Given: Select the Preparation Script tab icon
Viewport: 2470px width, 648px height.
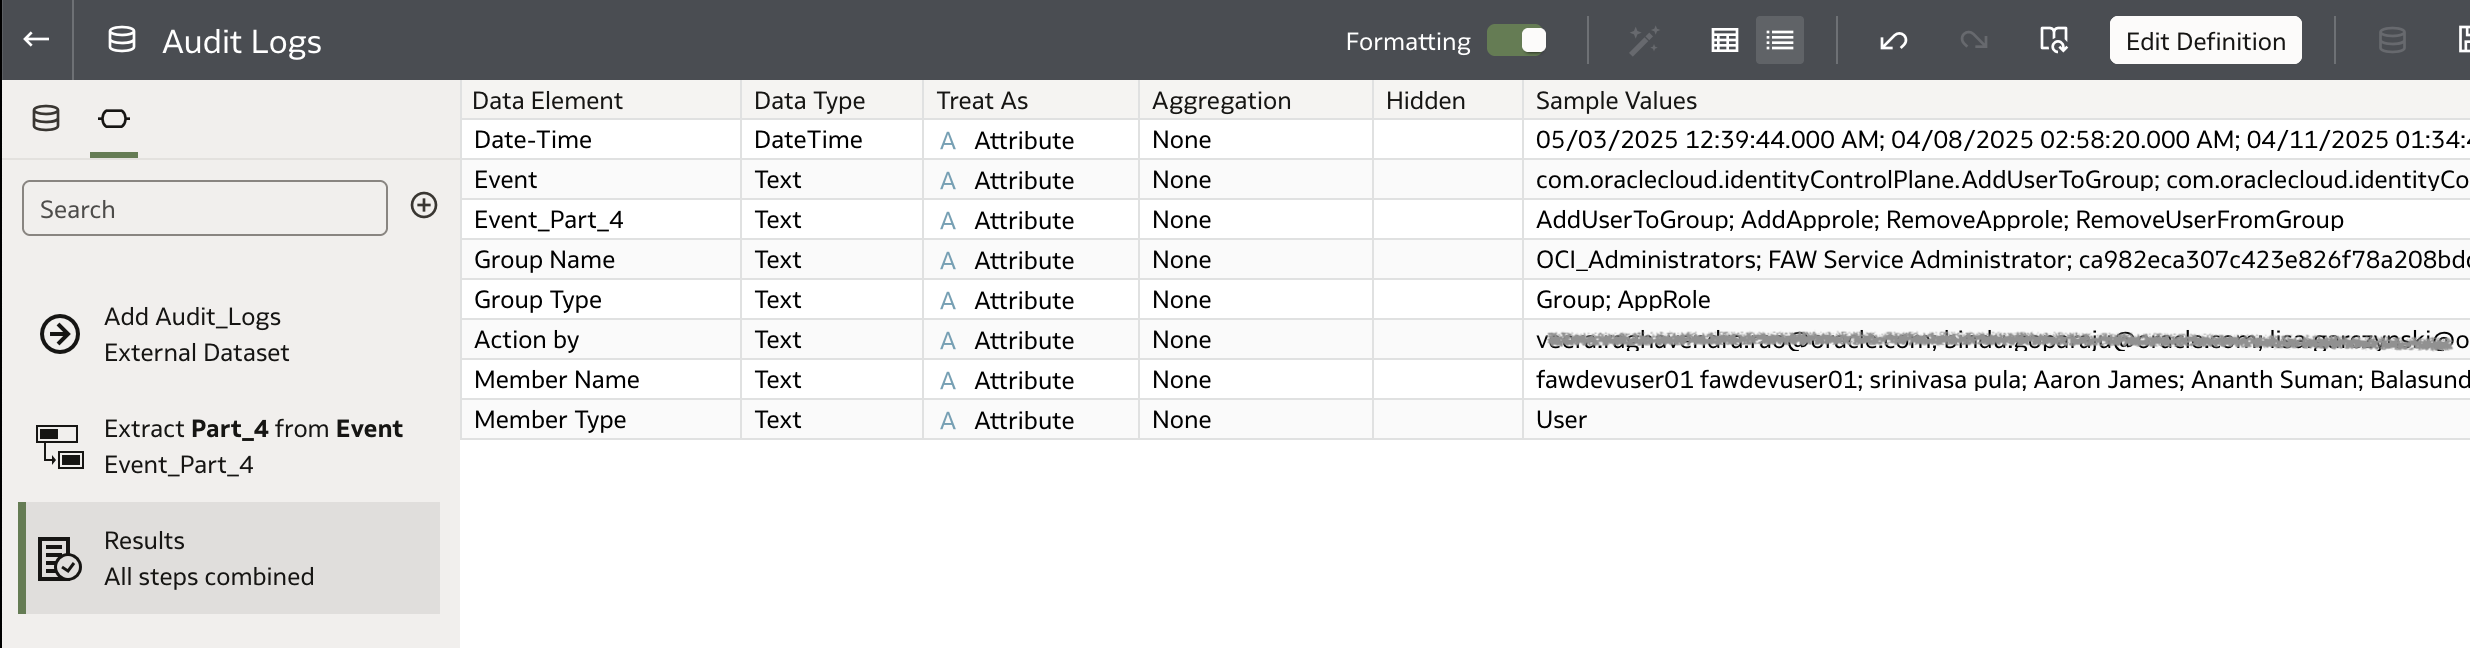Looking at the screenshot, I should [x=113, y=118].
